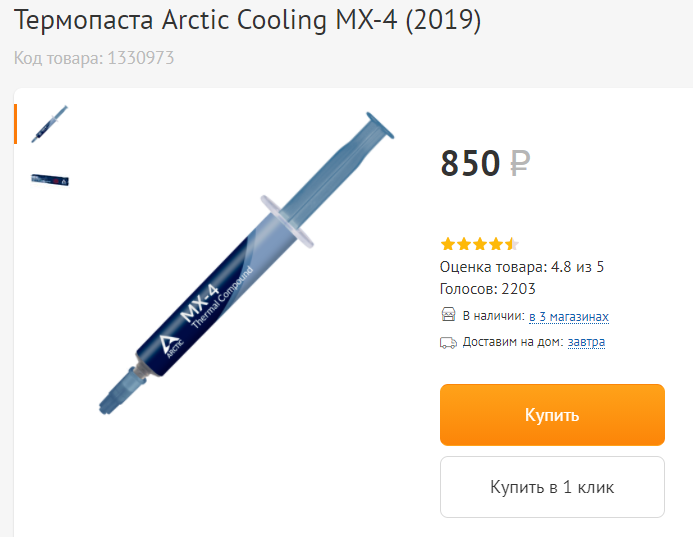
Task: Click the Купить в 1 клик button
Action: click(552, 487)
